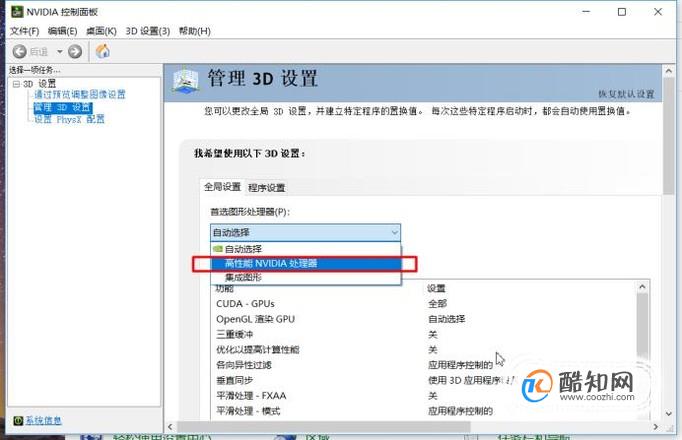Open the back history dropdown arrow
Image resolution: width=682 pixels, height=440 pixels.
pos(60,52)
